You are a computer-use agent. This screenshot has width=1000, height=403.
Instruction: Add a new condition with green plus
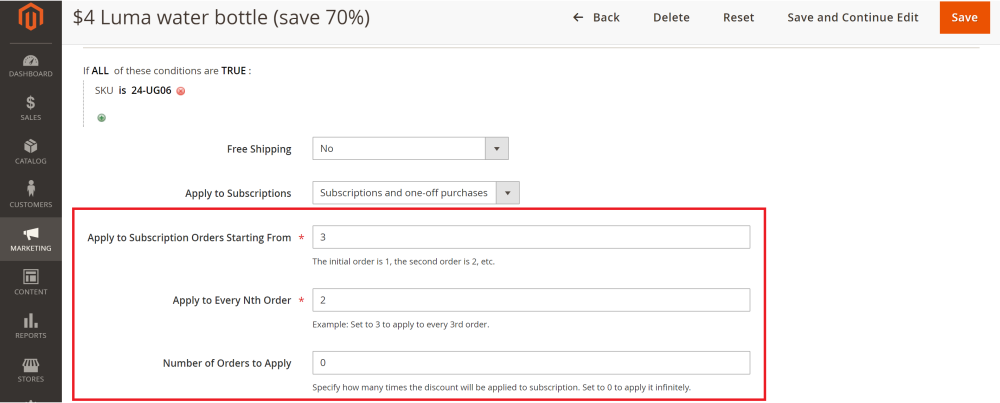point(101,117)
